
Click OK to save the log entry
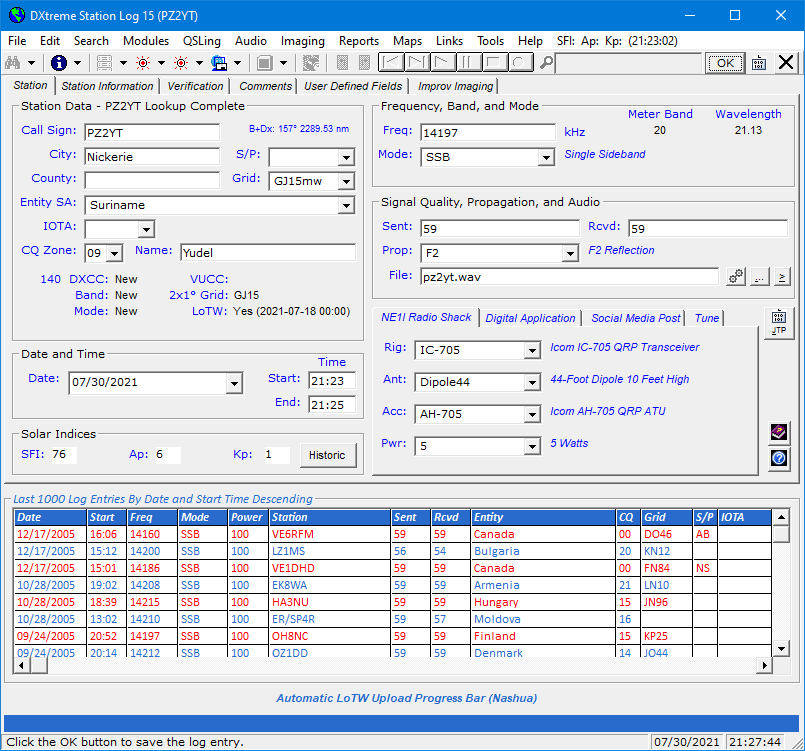pos(724,62)
